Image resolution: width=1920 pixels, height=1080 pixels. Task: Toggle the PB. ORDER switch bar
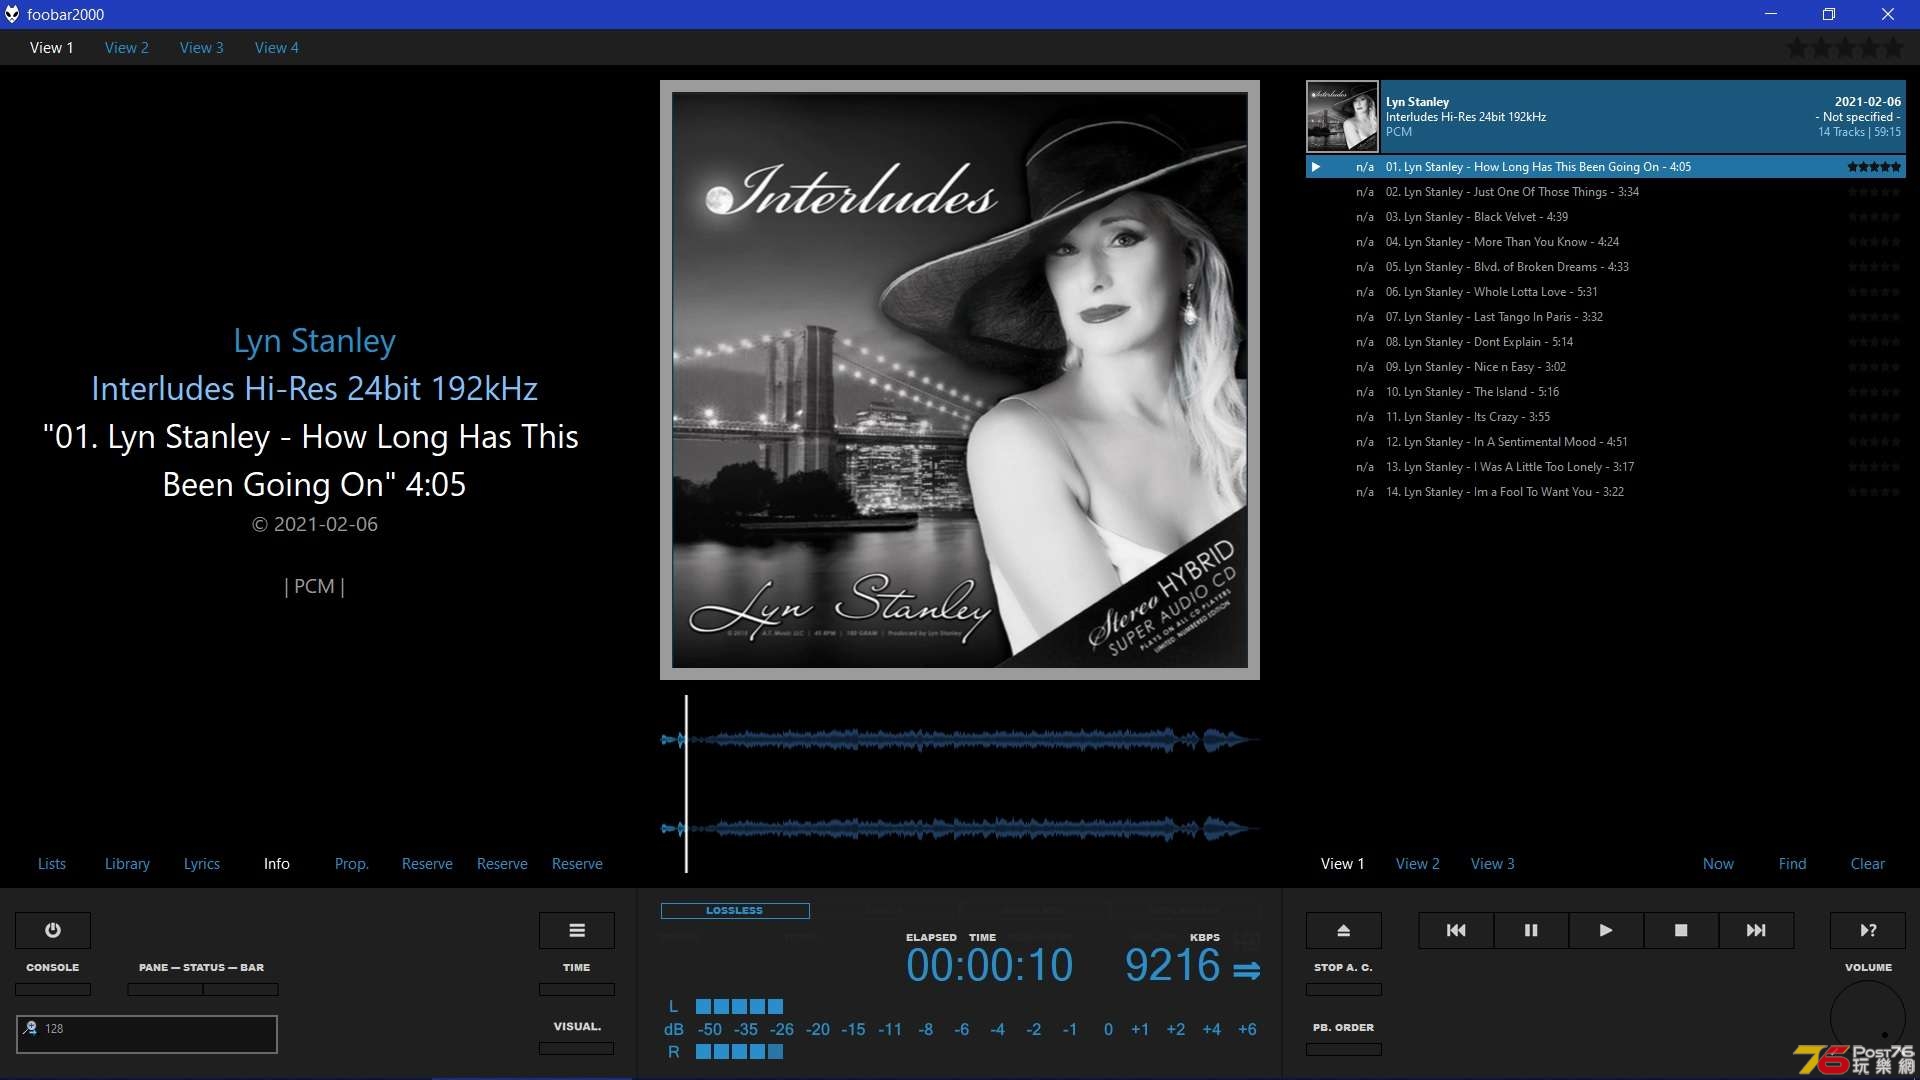coord(1344,1049)
